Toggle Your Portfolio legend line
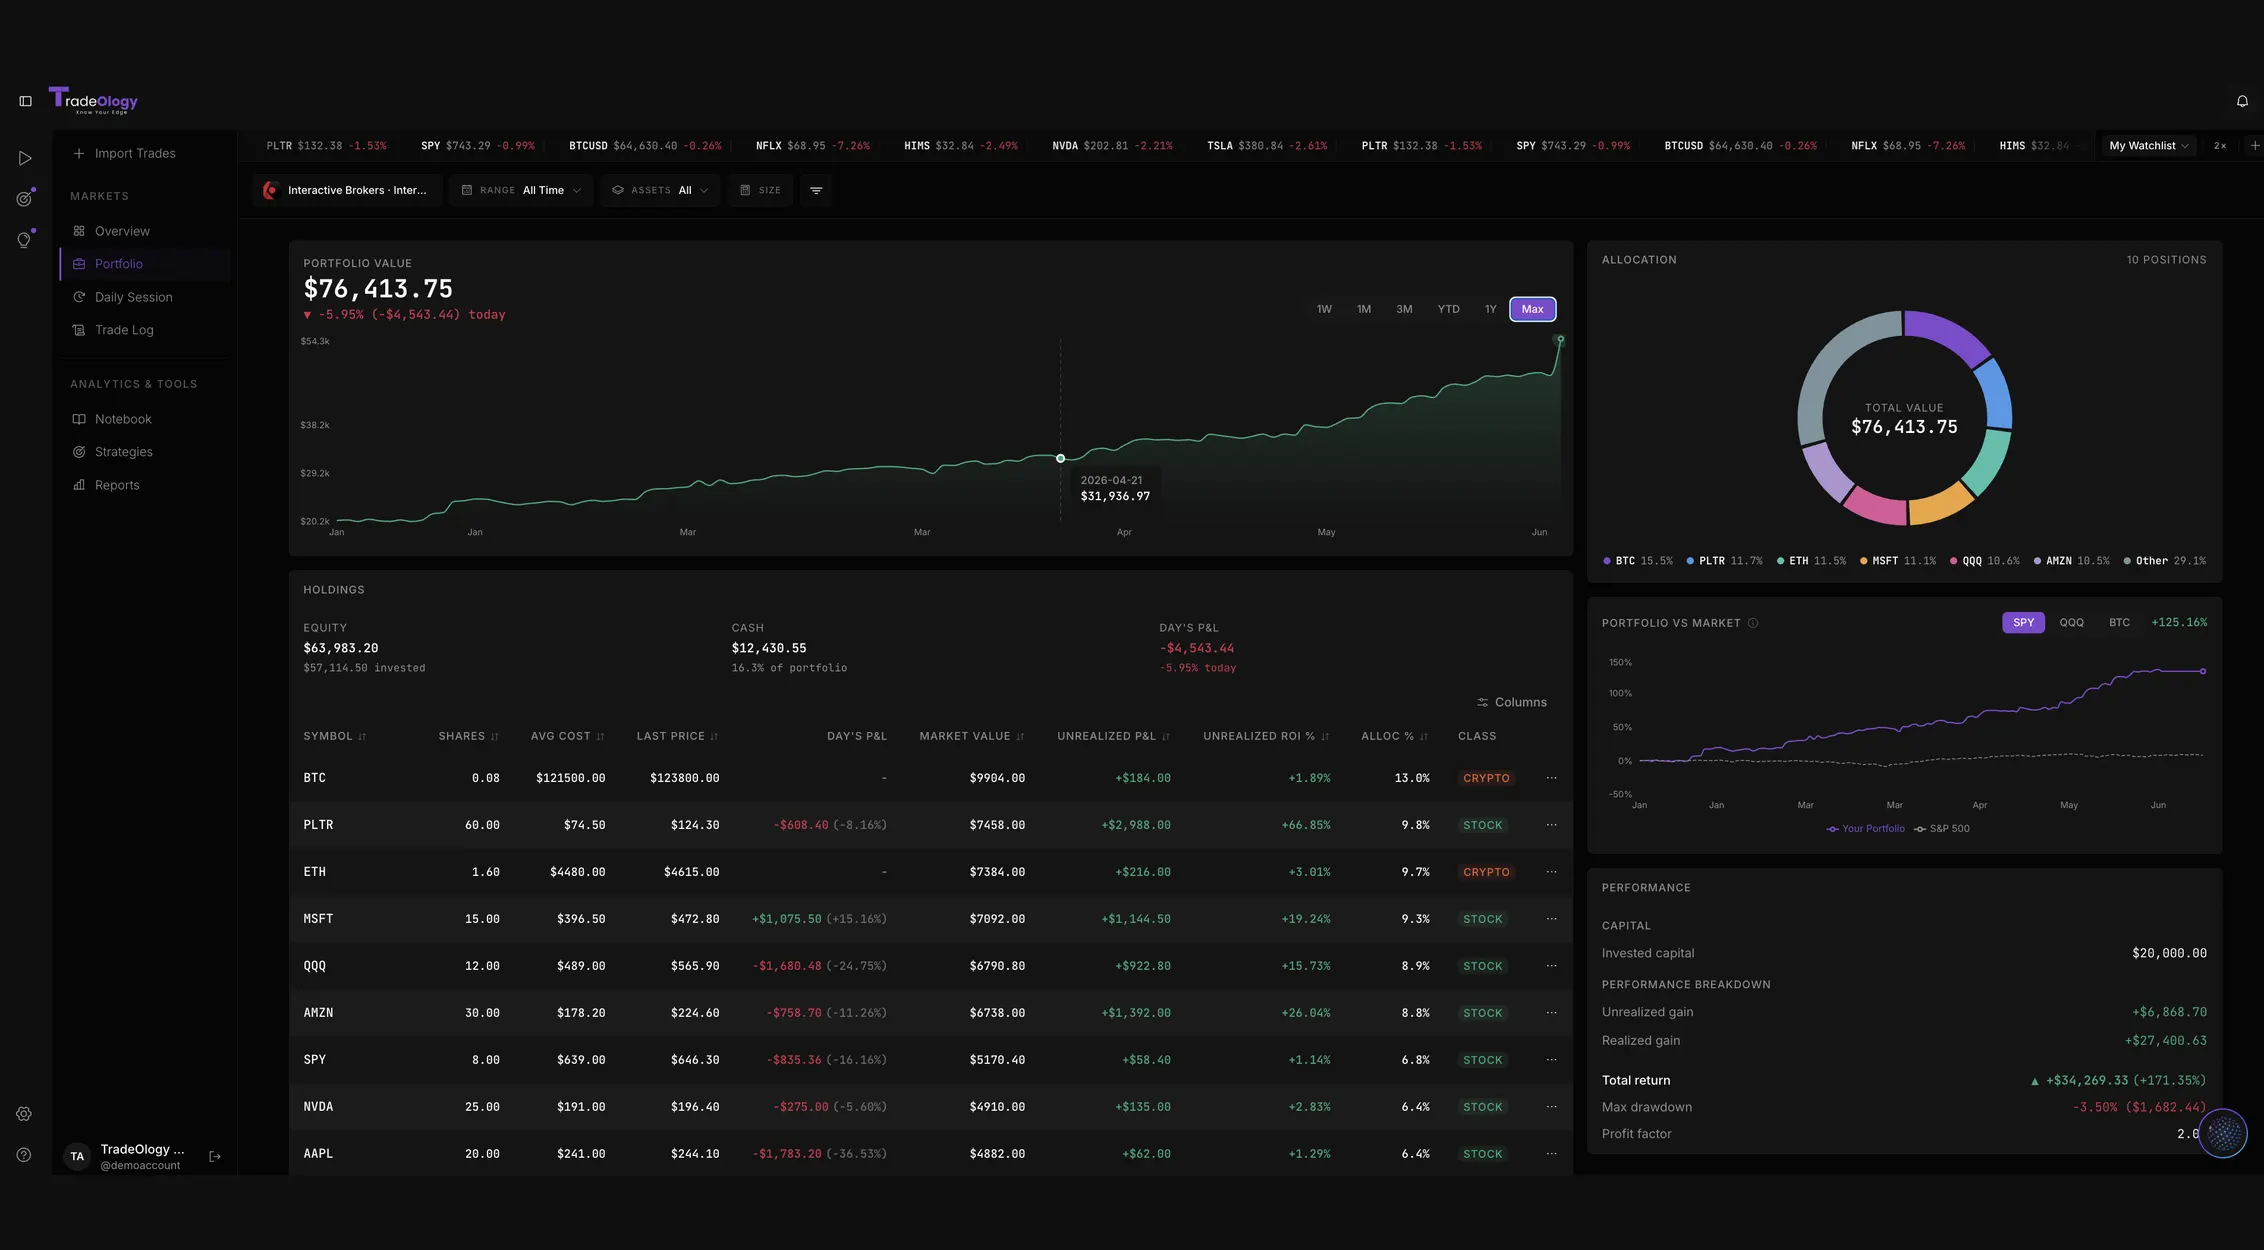The width and height of the screenshot is (2264, 1250). (x=1865, y=829)
